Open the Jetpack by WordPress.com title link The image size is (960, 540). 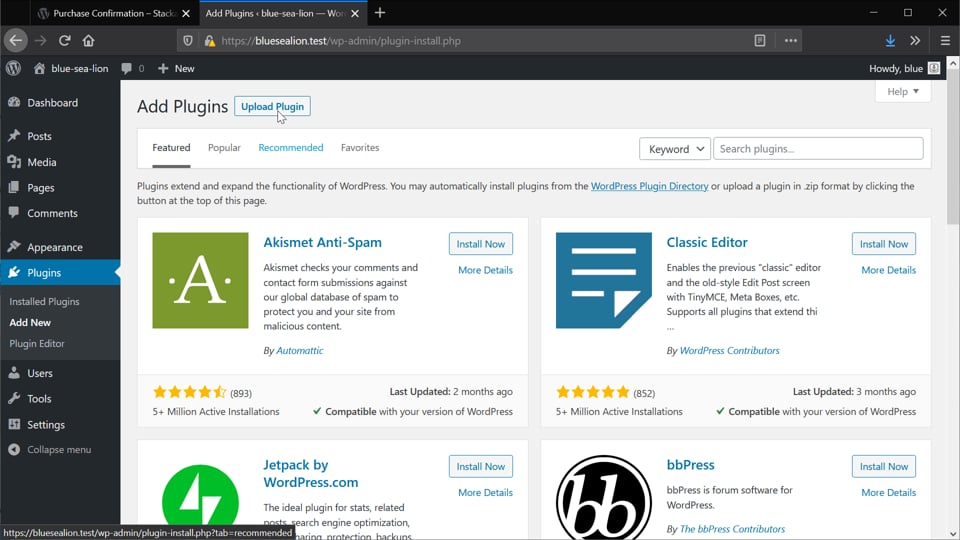coord(310,473)
